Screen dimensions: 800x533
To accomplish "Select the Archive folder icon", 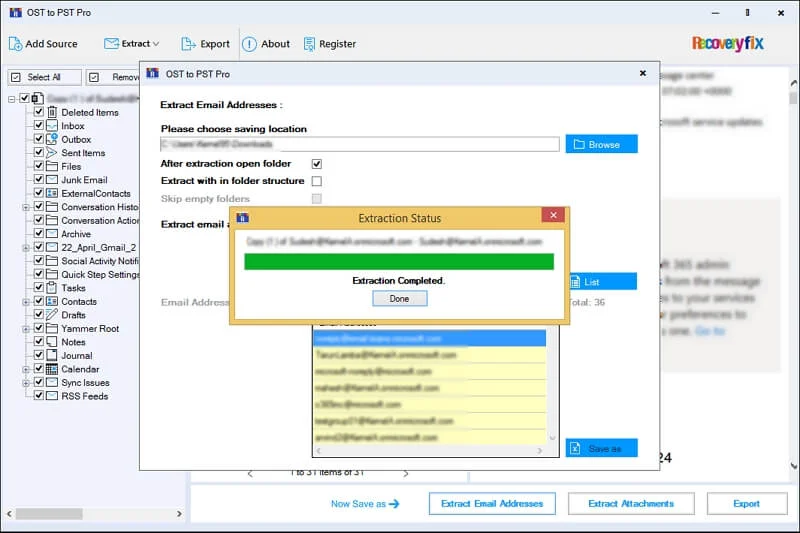I will point(52,234).
